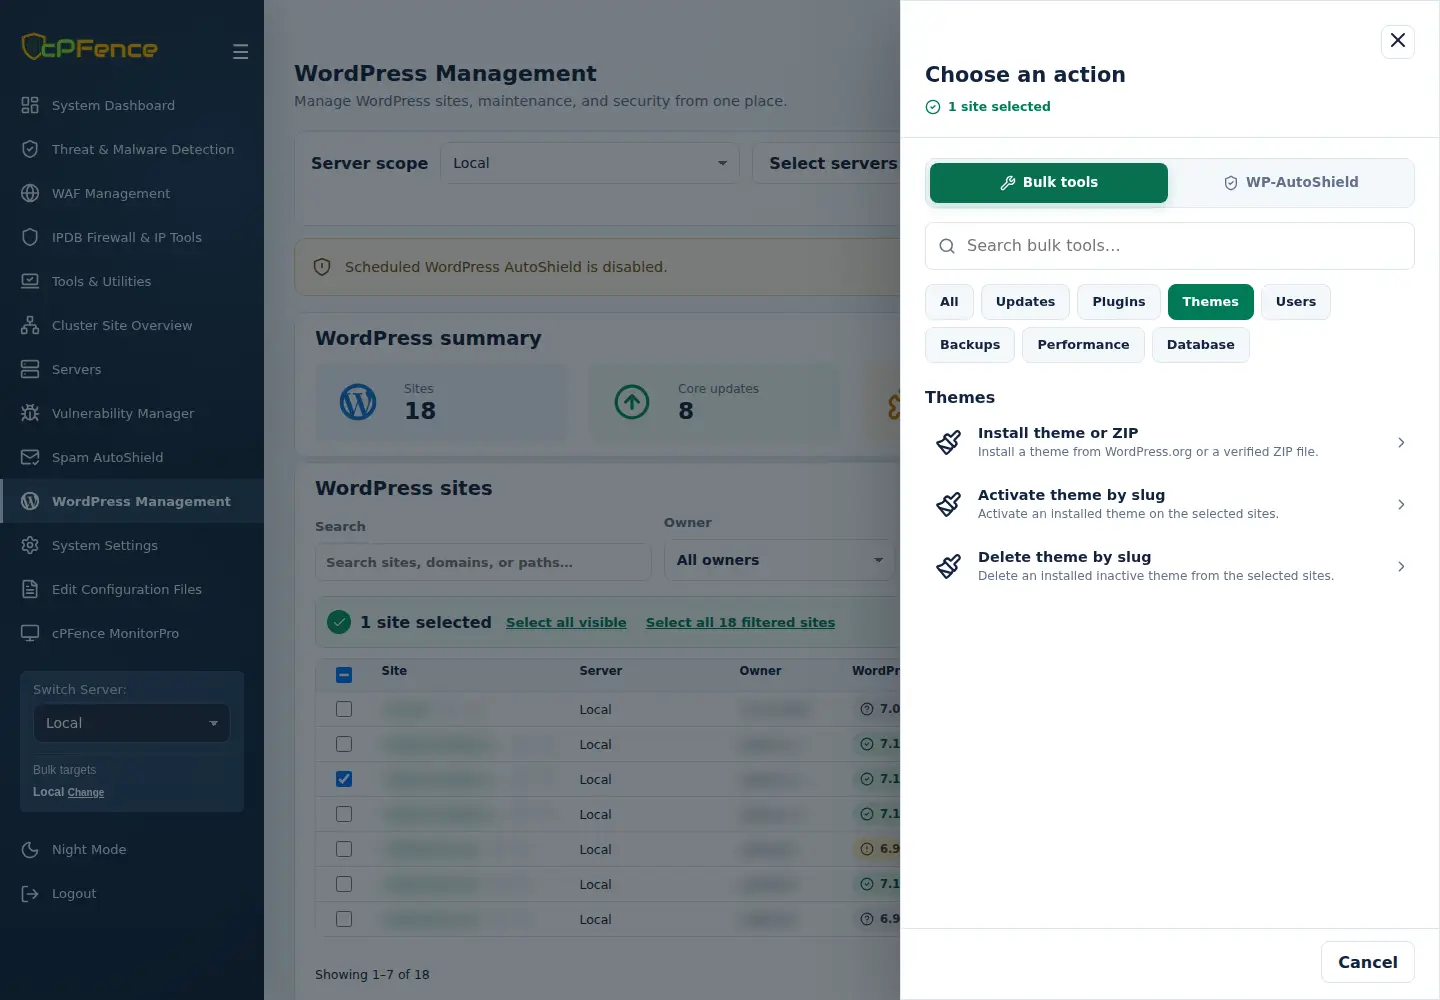
Task: Check the last visible site row checkbox
Action: 344,919
